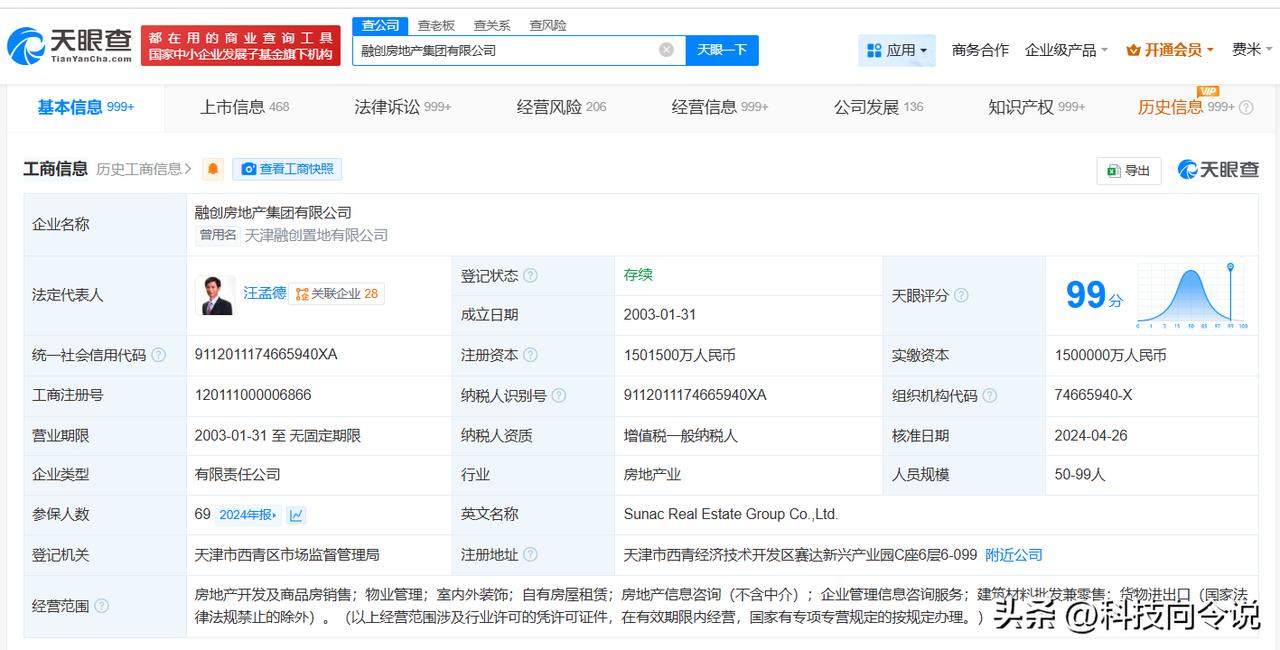Switch to the 查关系 search tab

click(x=492, y=25)
